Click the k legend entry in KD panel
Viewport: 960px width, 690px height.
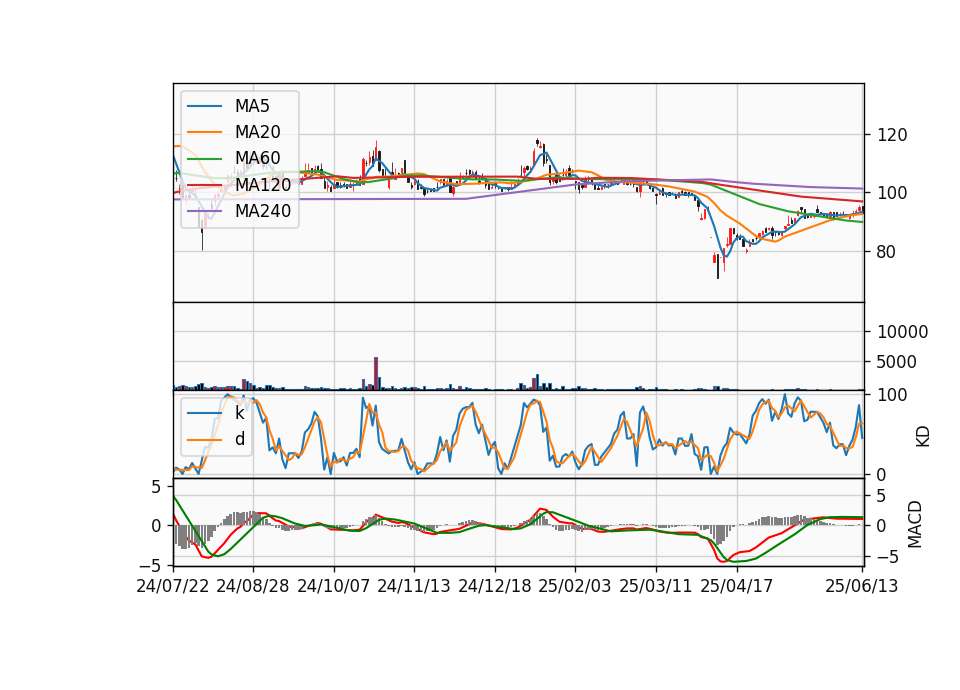[239, 413]
